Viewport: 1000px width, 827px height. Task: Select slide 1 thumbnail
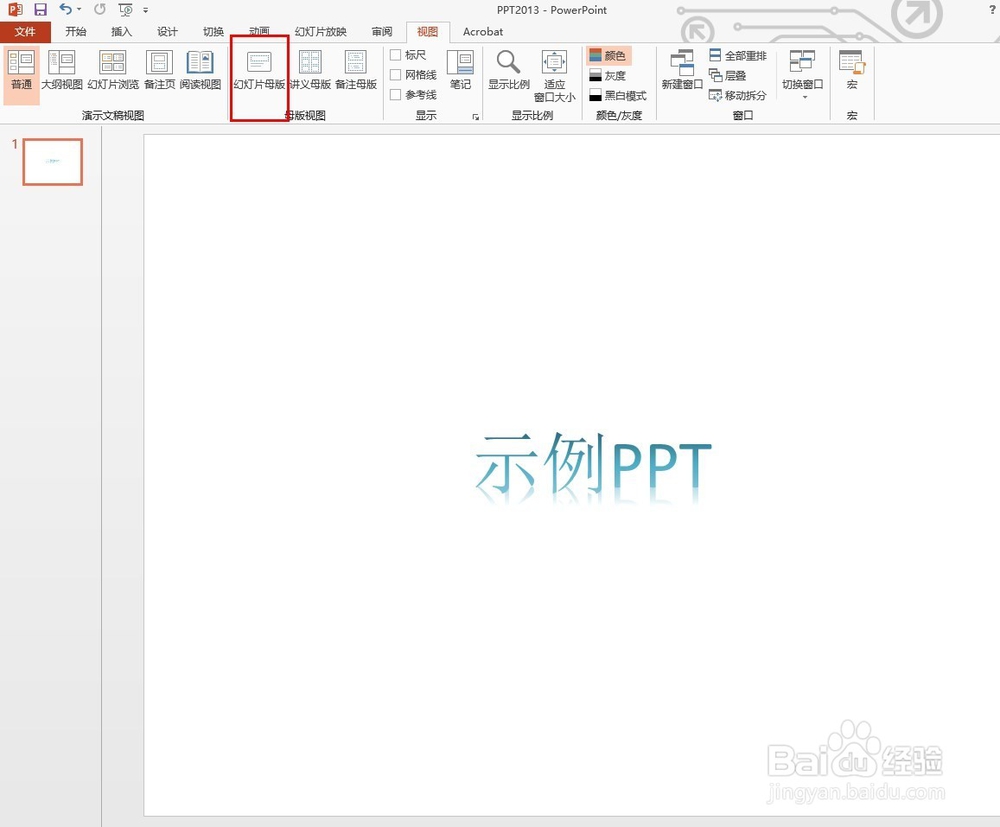click(53, 162)
